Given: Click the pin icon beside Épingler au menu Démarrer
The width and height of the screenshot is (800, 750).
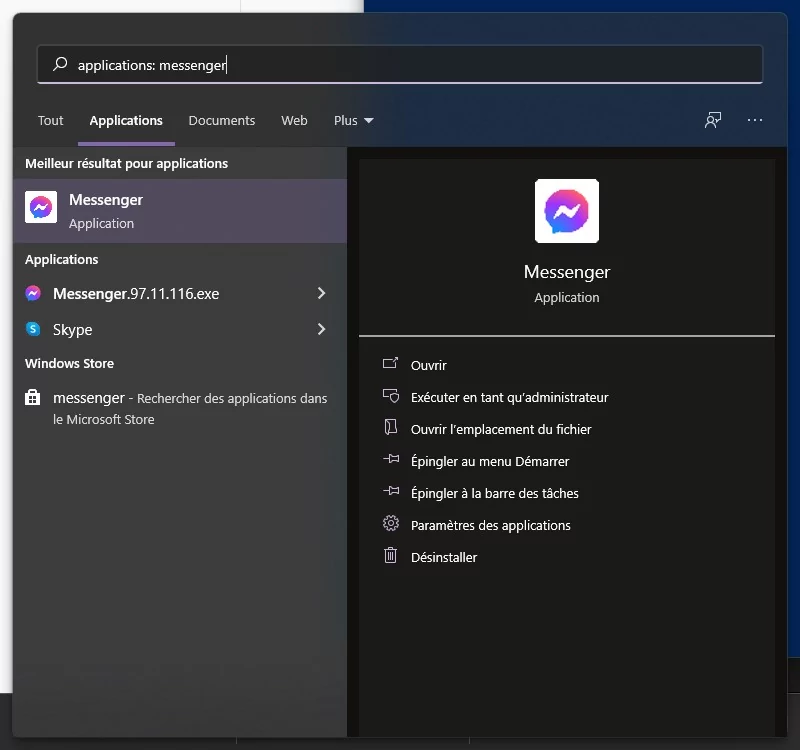Looking at the screenshot, I should [x=391, y=459].
